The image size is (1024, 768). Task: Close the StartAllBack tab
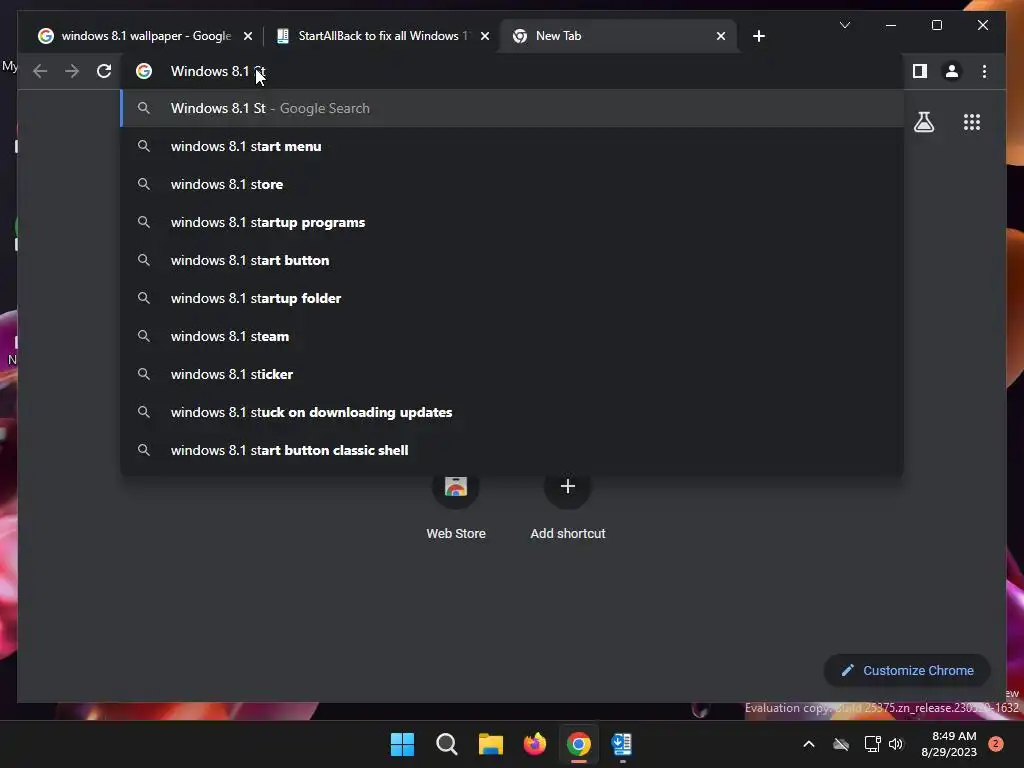click(485, 36)
